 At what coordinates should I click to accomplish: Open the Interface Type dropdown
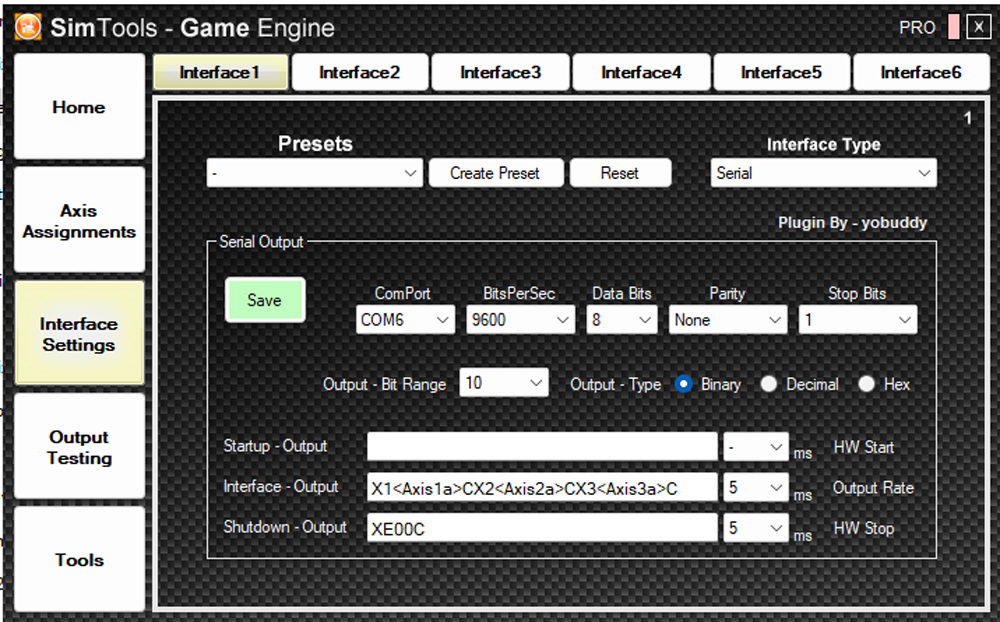[x=823, y=173]
